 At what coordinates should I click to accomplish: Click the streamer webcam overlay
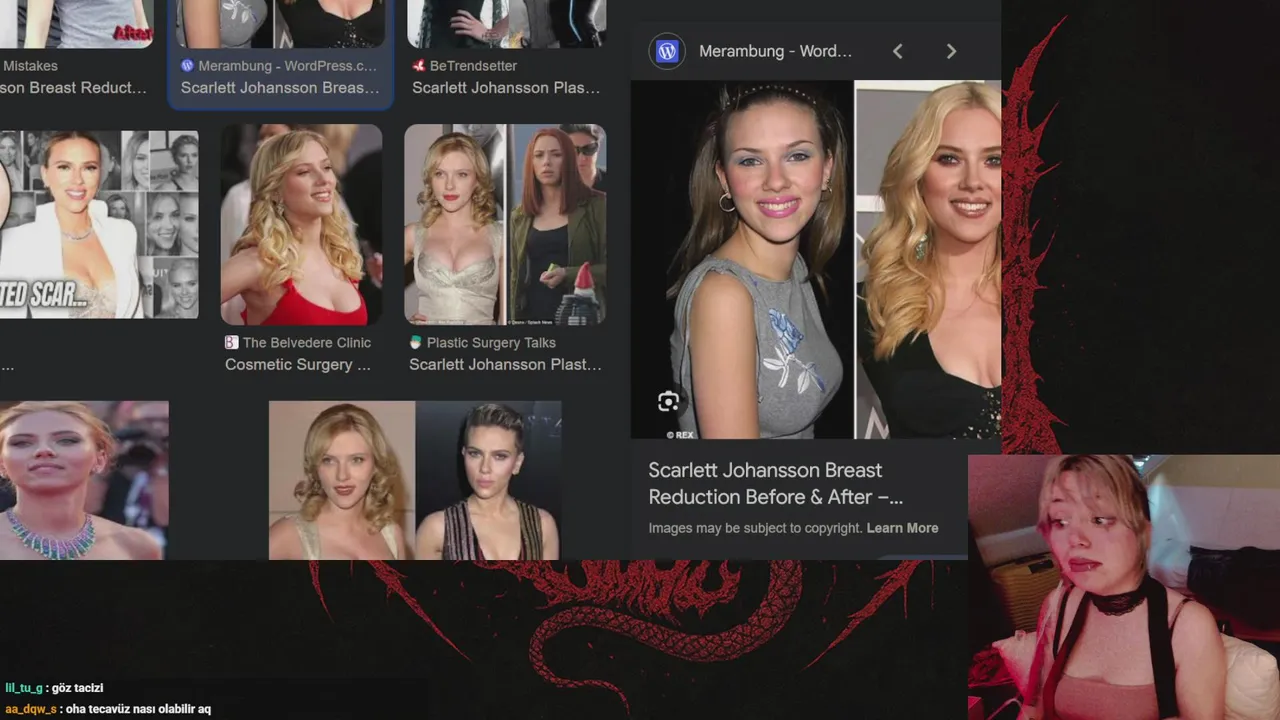[1124, 588]
